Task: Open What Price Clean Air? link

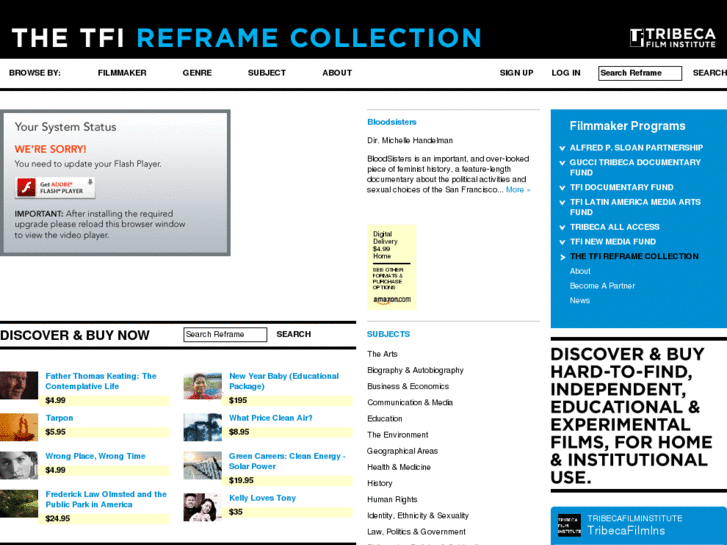Action: click(271, 418)
